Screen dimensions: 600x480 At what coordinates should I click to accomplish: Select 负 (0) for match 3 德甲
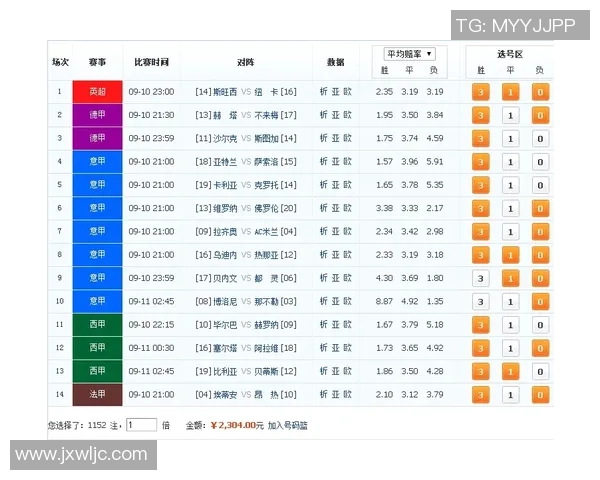(x=540, y=139)
